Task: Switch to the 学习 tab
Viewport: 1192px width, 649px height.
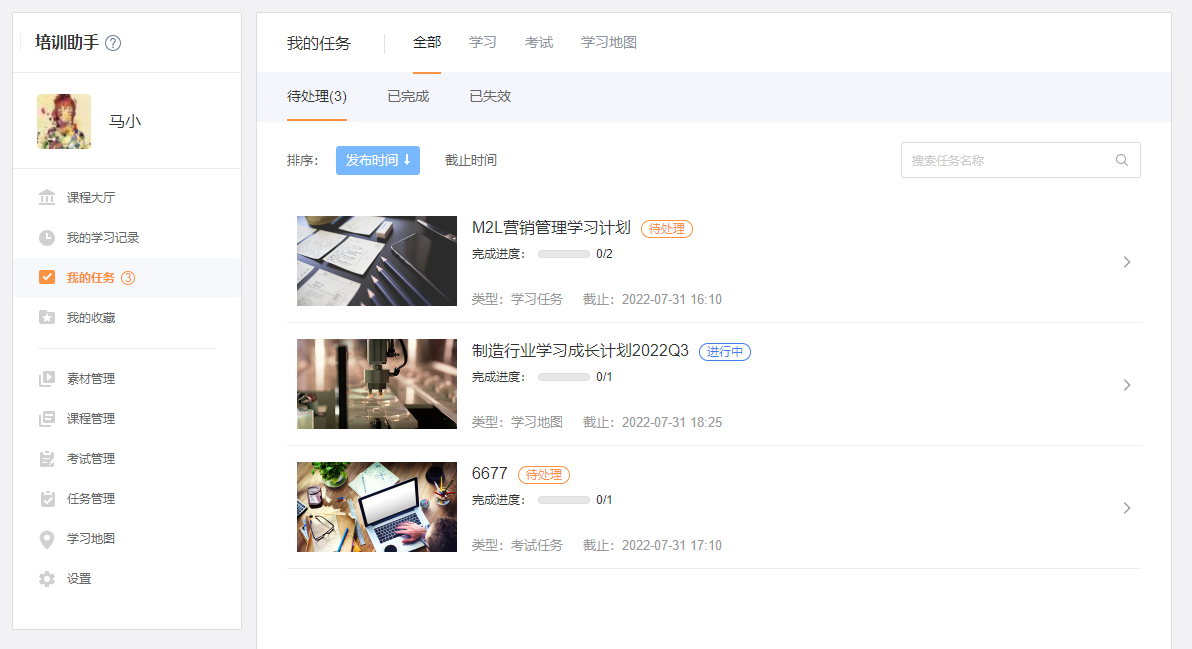Action: (483, 43)
